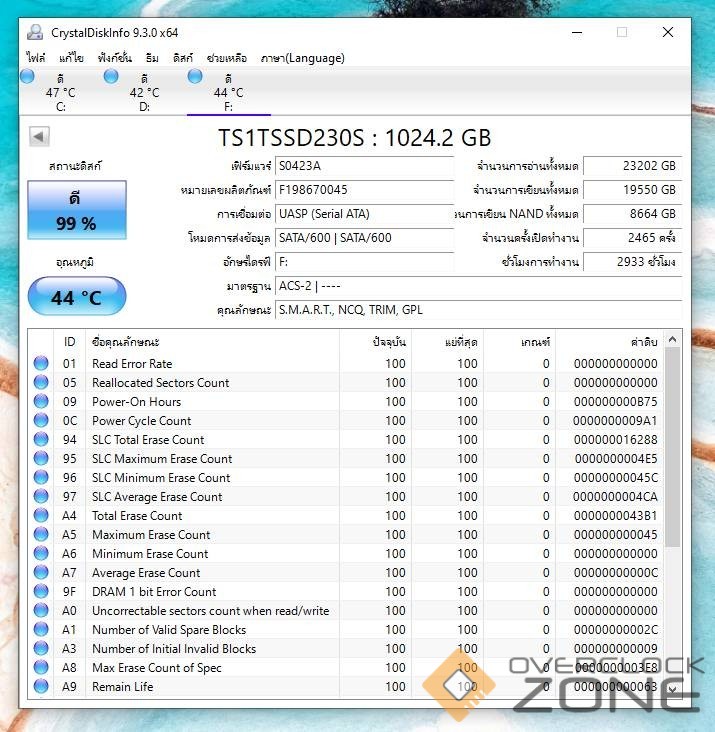Switch to the C: drive tab at 47 °C

(61, 92)
